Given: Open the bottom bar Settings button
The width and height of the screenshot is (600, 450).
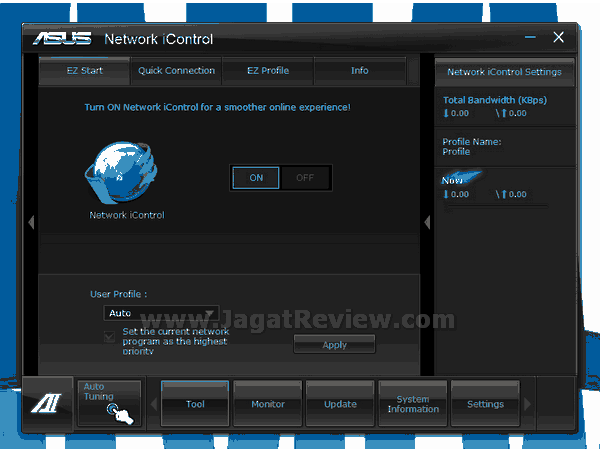Looking at the screenshot, I should pyautogui.click(x=485, y=404).
